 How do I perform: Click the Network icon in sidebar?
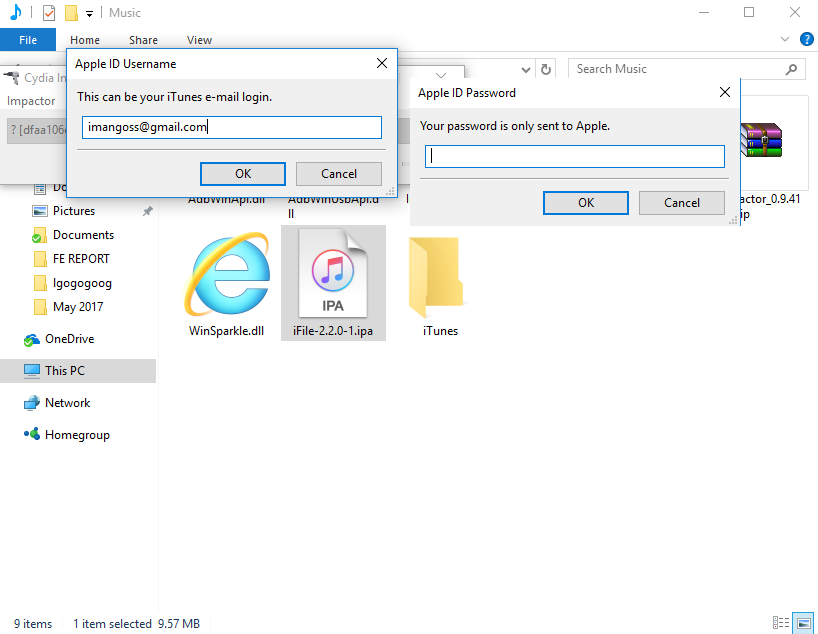point(32,403)
